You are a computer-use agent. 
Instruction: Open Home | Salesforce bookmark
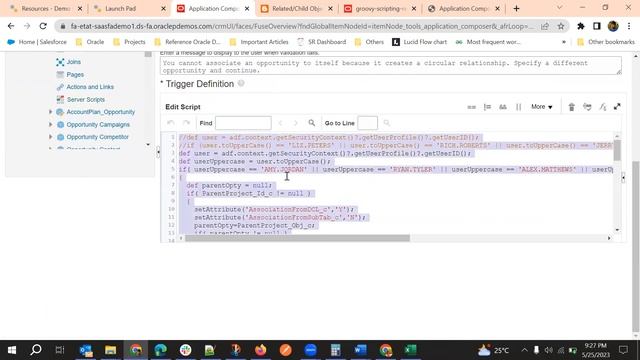tap(37, 42)
